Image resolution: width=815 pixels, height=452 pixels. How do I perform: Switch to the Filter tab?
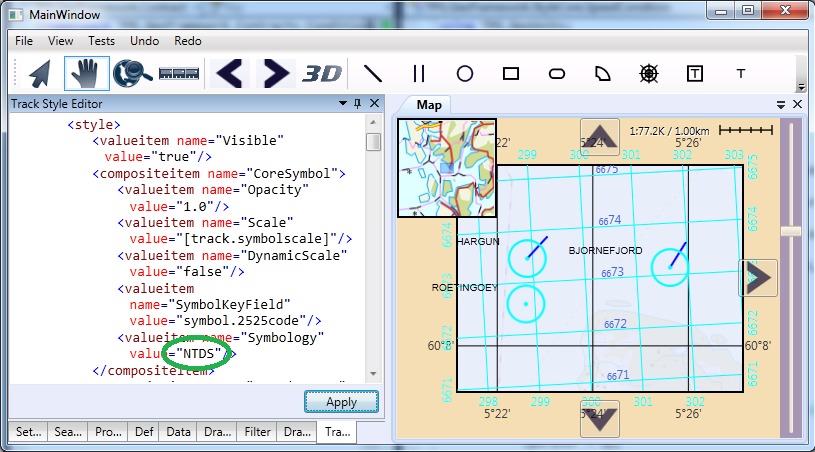tap(257, 432)
